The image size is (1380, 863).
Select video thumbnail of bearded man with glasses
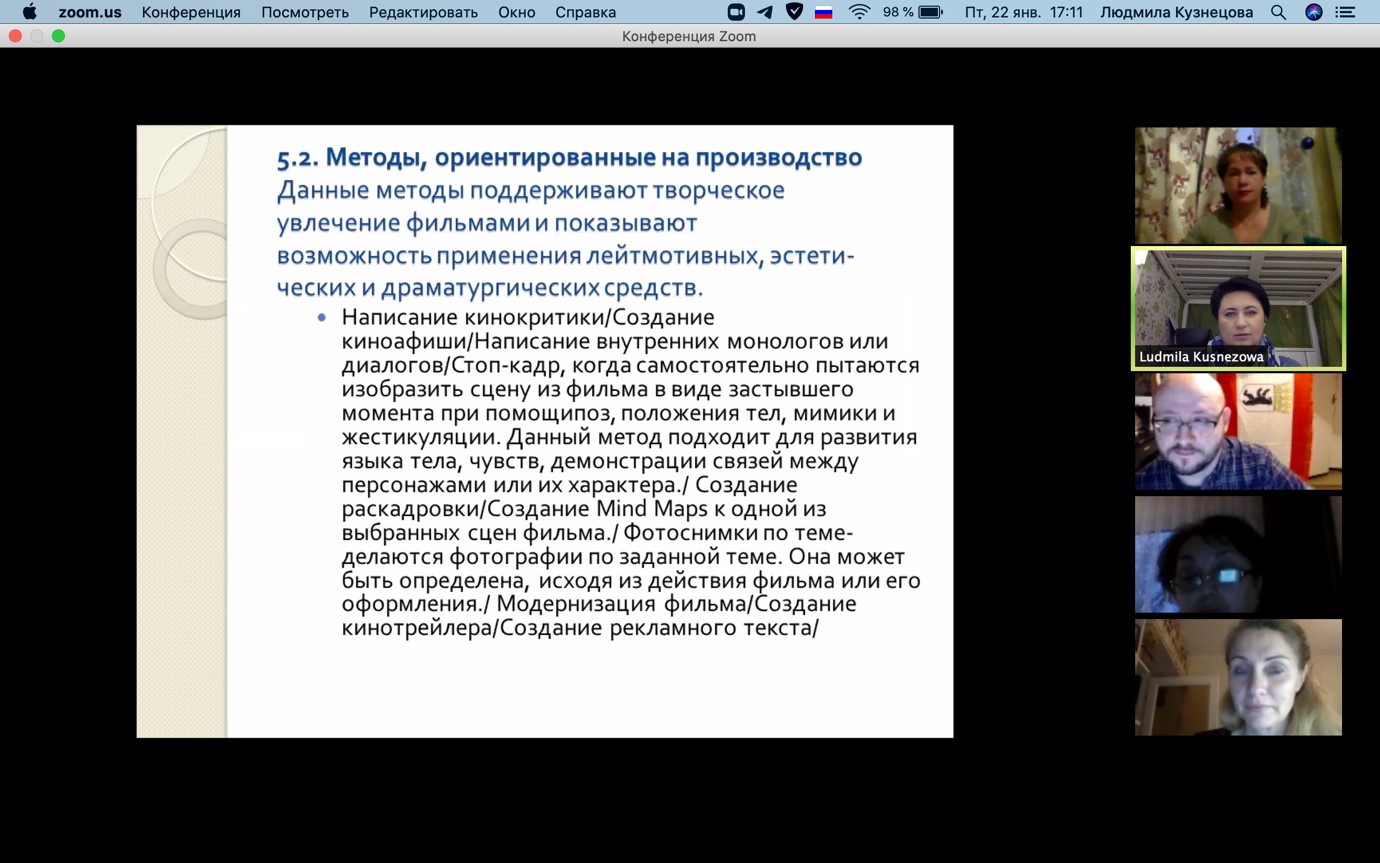pos(1238,431)
